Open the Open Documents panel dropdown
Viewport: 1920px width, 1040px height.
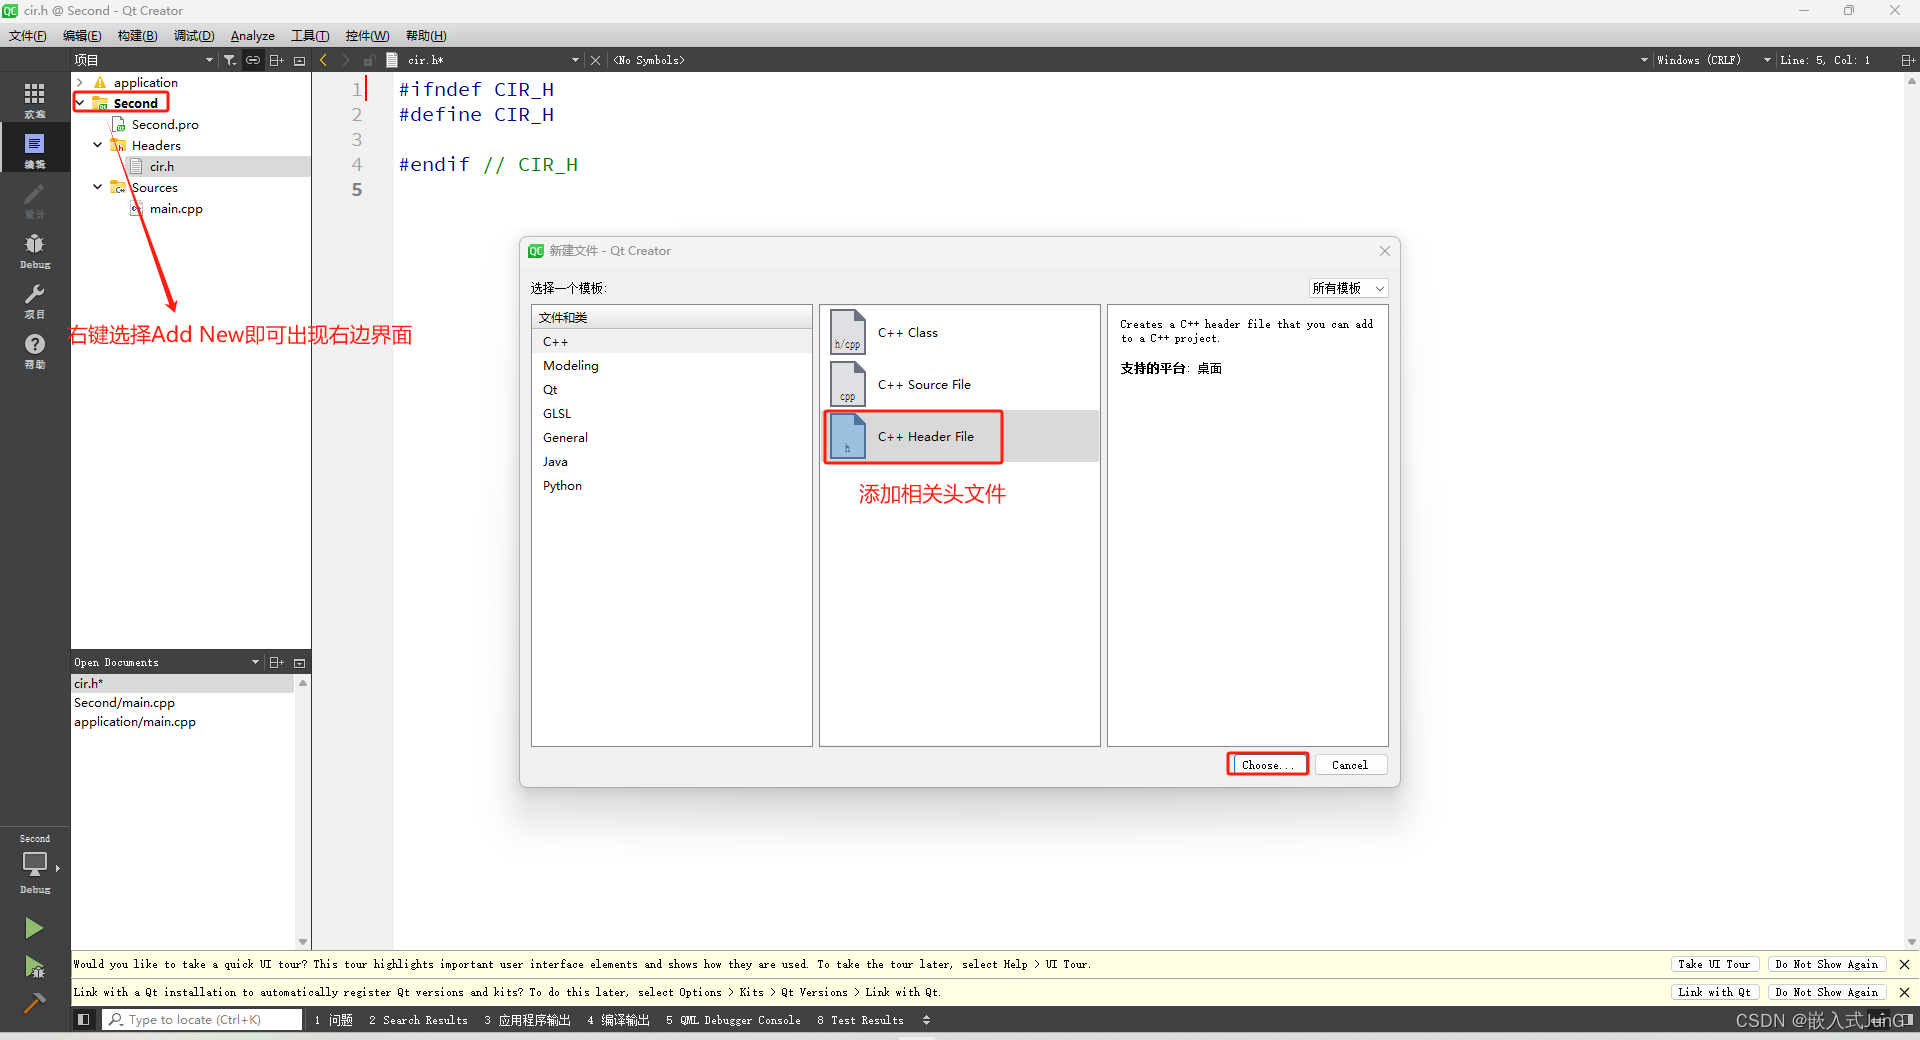[x=255, y=662]
